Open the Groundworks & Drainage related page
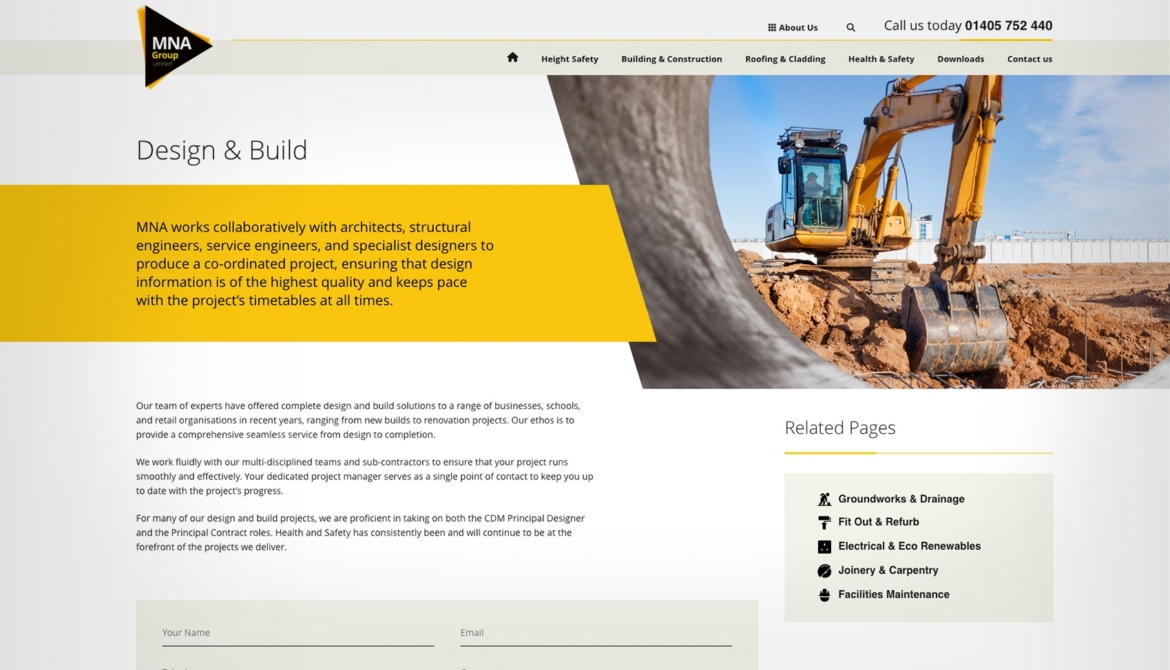This screenshot has width=1170, height=670. click(901, 499)
